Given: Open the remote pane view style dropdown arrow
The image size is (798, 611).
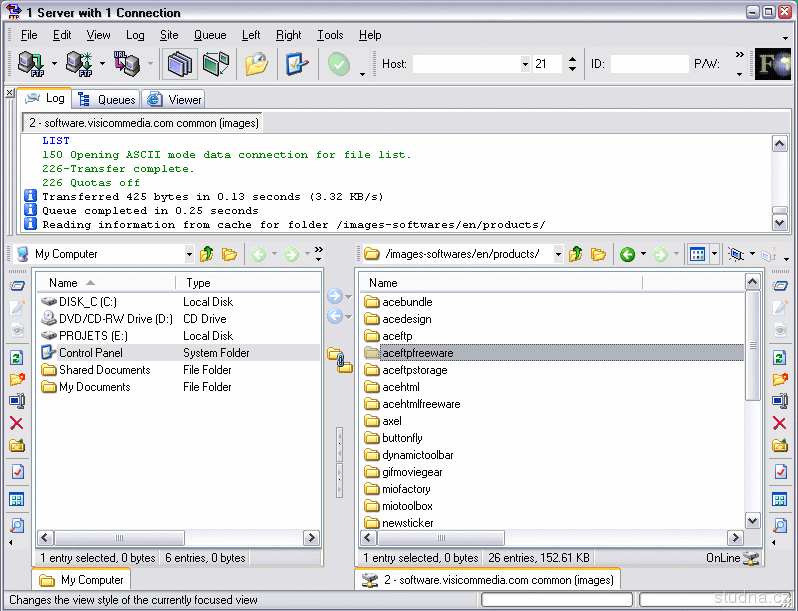Looking at the screenshot, I should (x=715, y=254).
